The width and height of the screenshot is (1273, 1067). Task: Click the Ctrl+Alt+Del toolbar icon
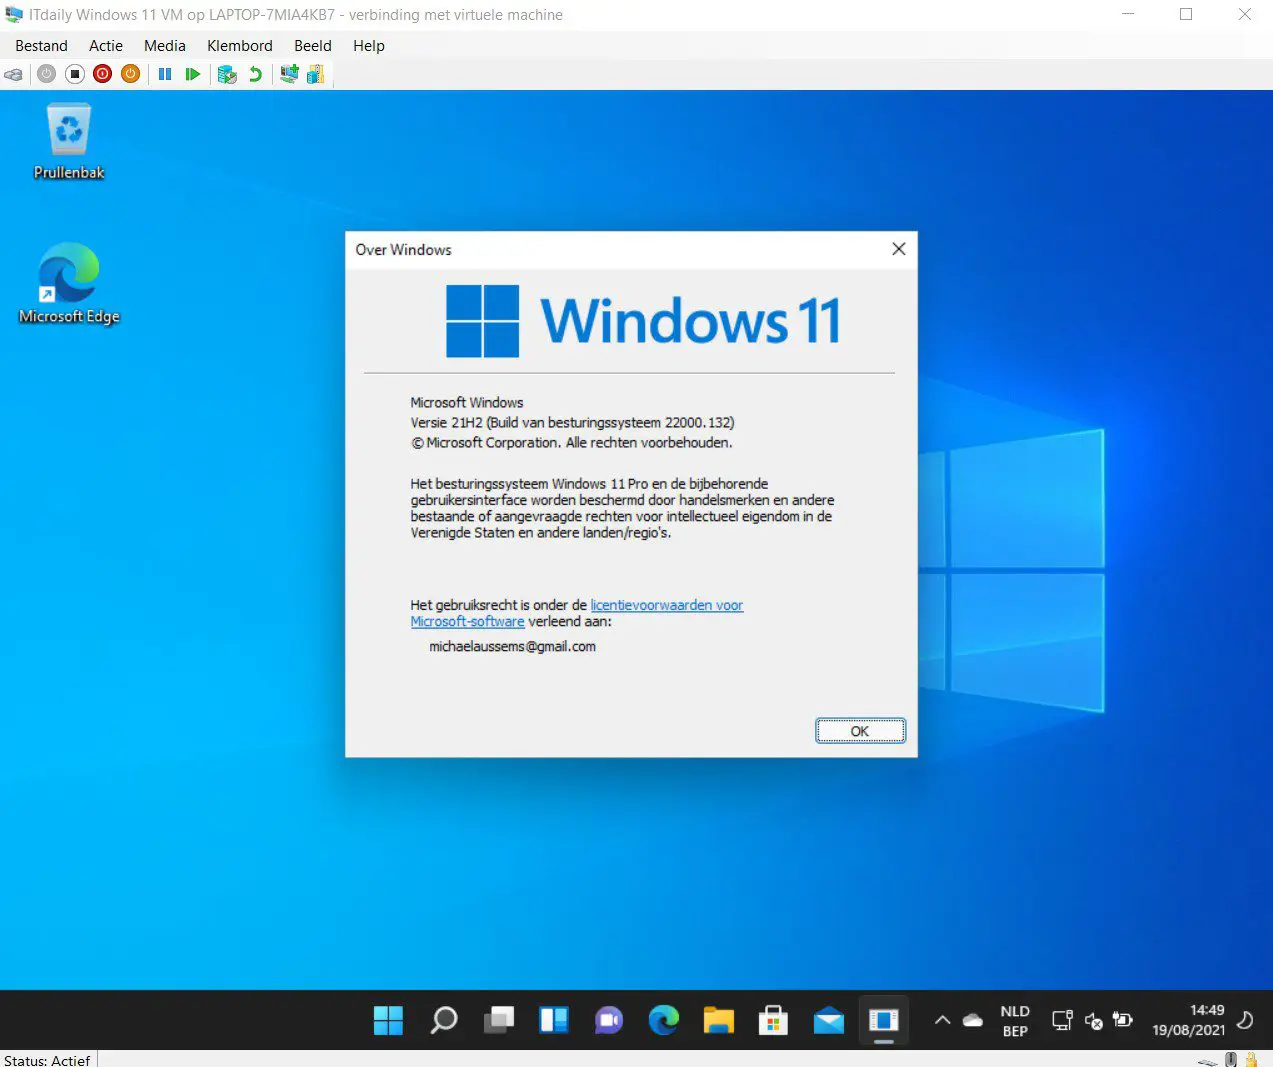pyautogui.click(x=14, y=74)
